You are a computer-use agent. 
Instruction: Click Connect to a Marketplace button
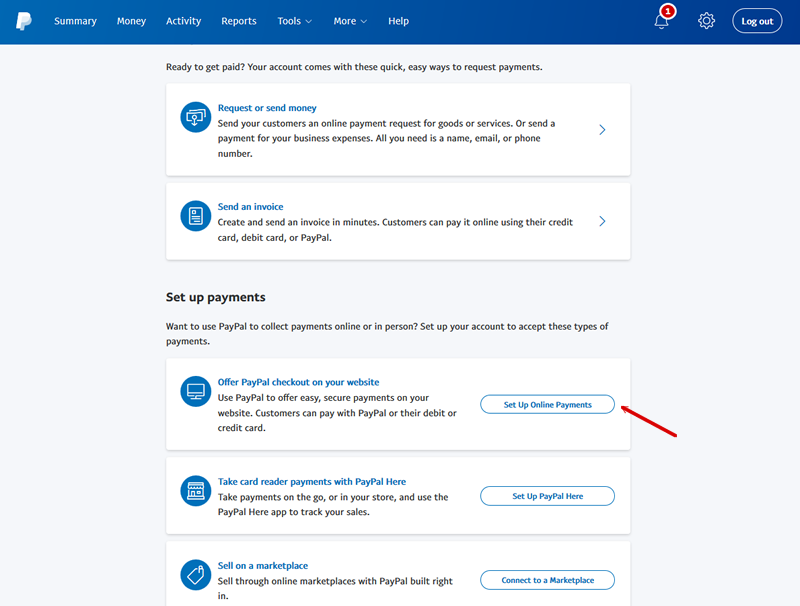tap(547, 580)
